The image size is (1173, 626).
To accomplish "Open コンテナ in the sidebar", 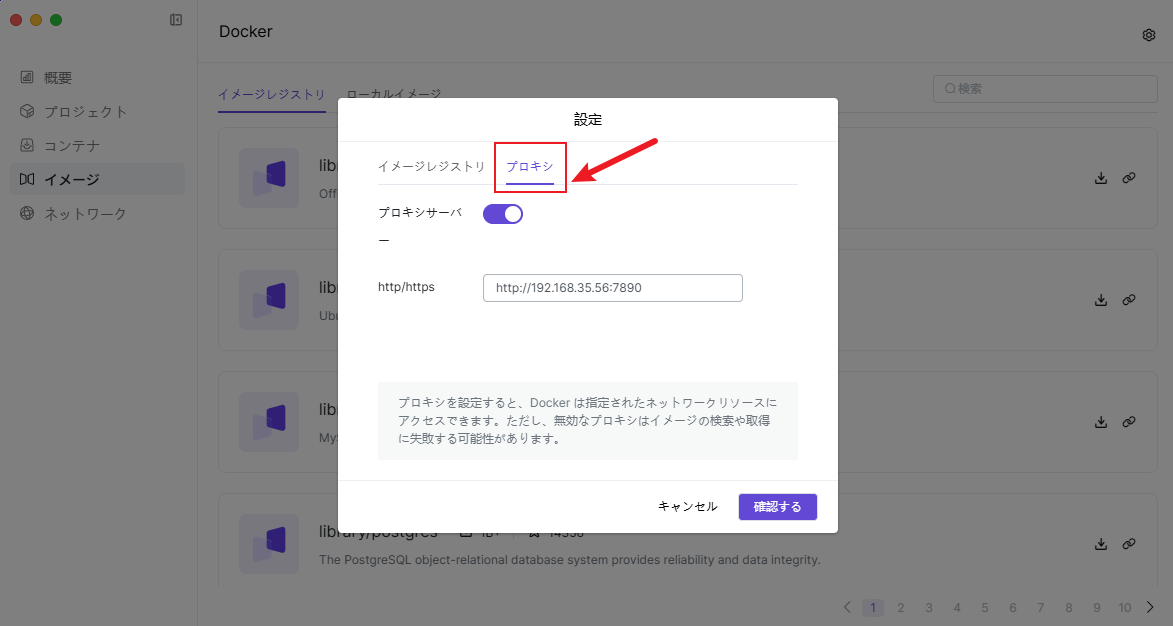I will click(x=71, y=146).
